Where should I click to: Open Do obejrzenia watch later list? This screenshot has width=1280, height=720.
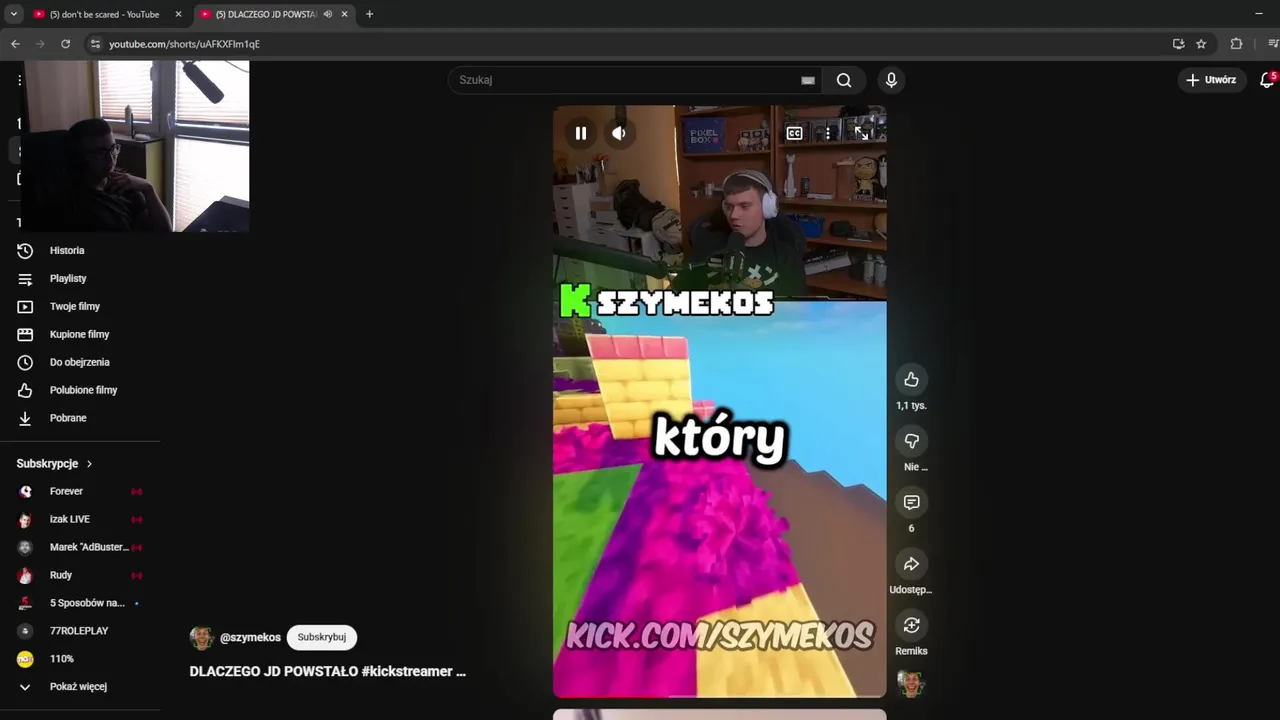click(80, 362)
